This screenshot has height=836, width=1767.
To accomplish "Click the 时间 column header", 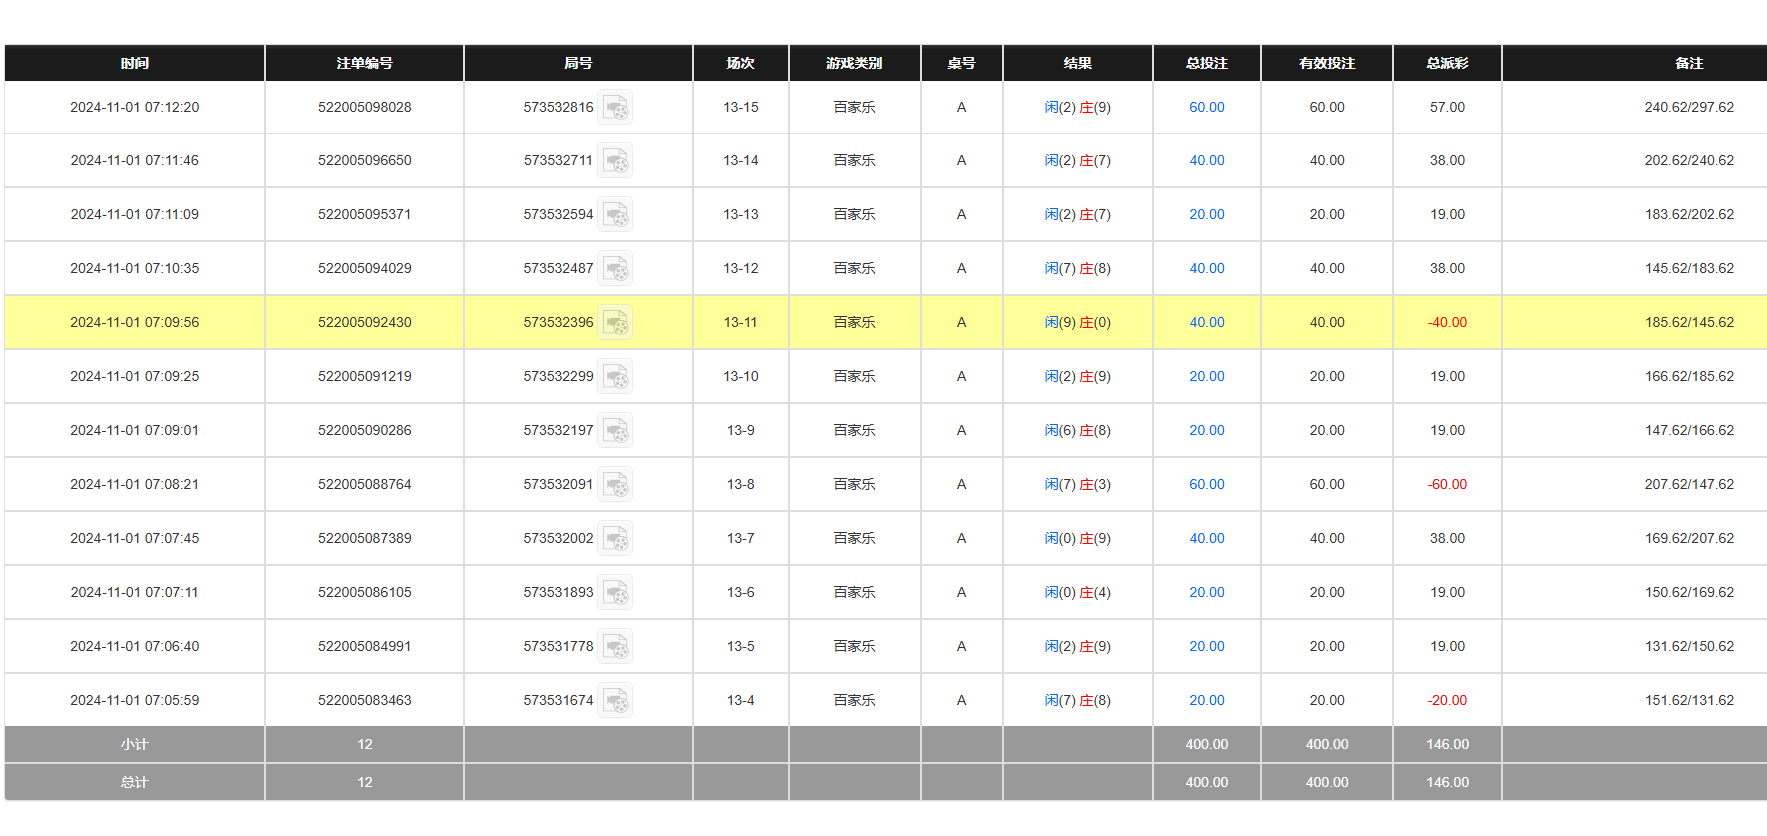I will [134, 63].
